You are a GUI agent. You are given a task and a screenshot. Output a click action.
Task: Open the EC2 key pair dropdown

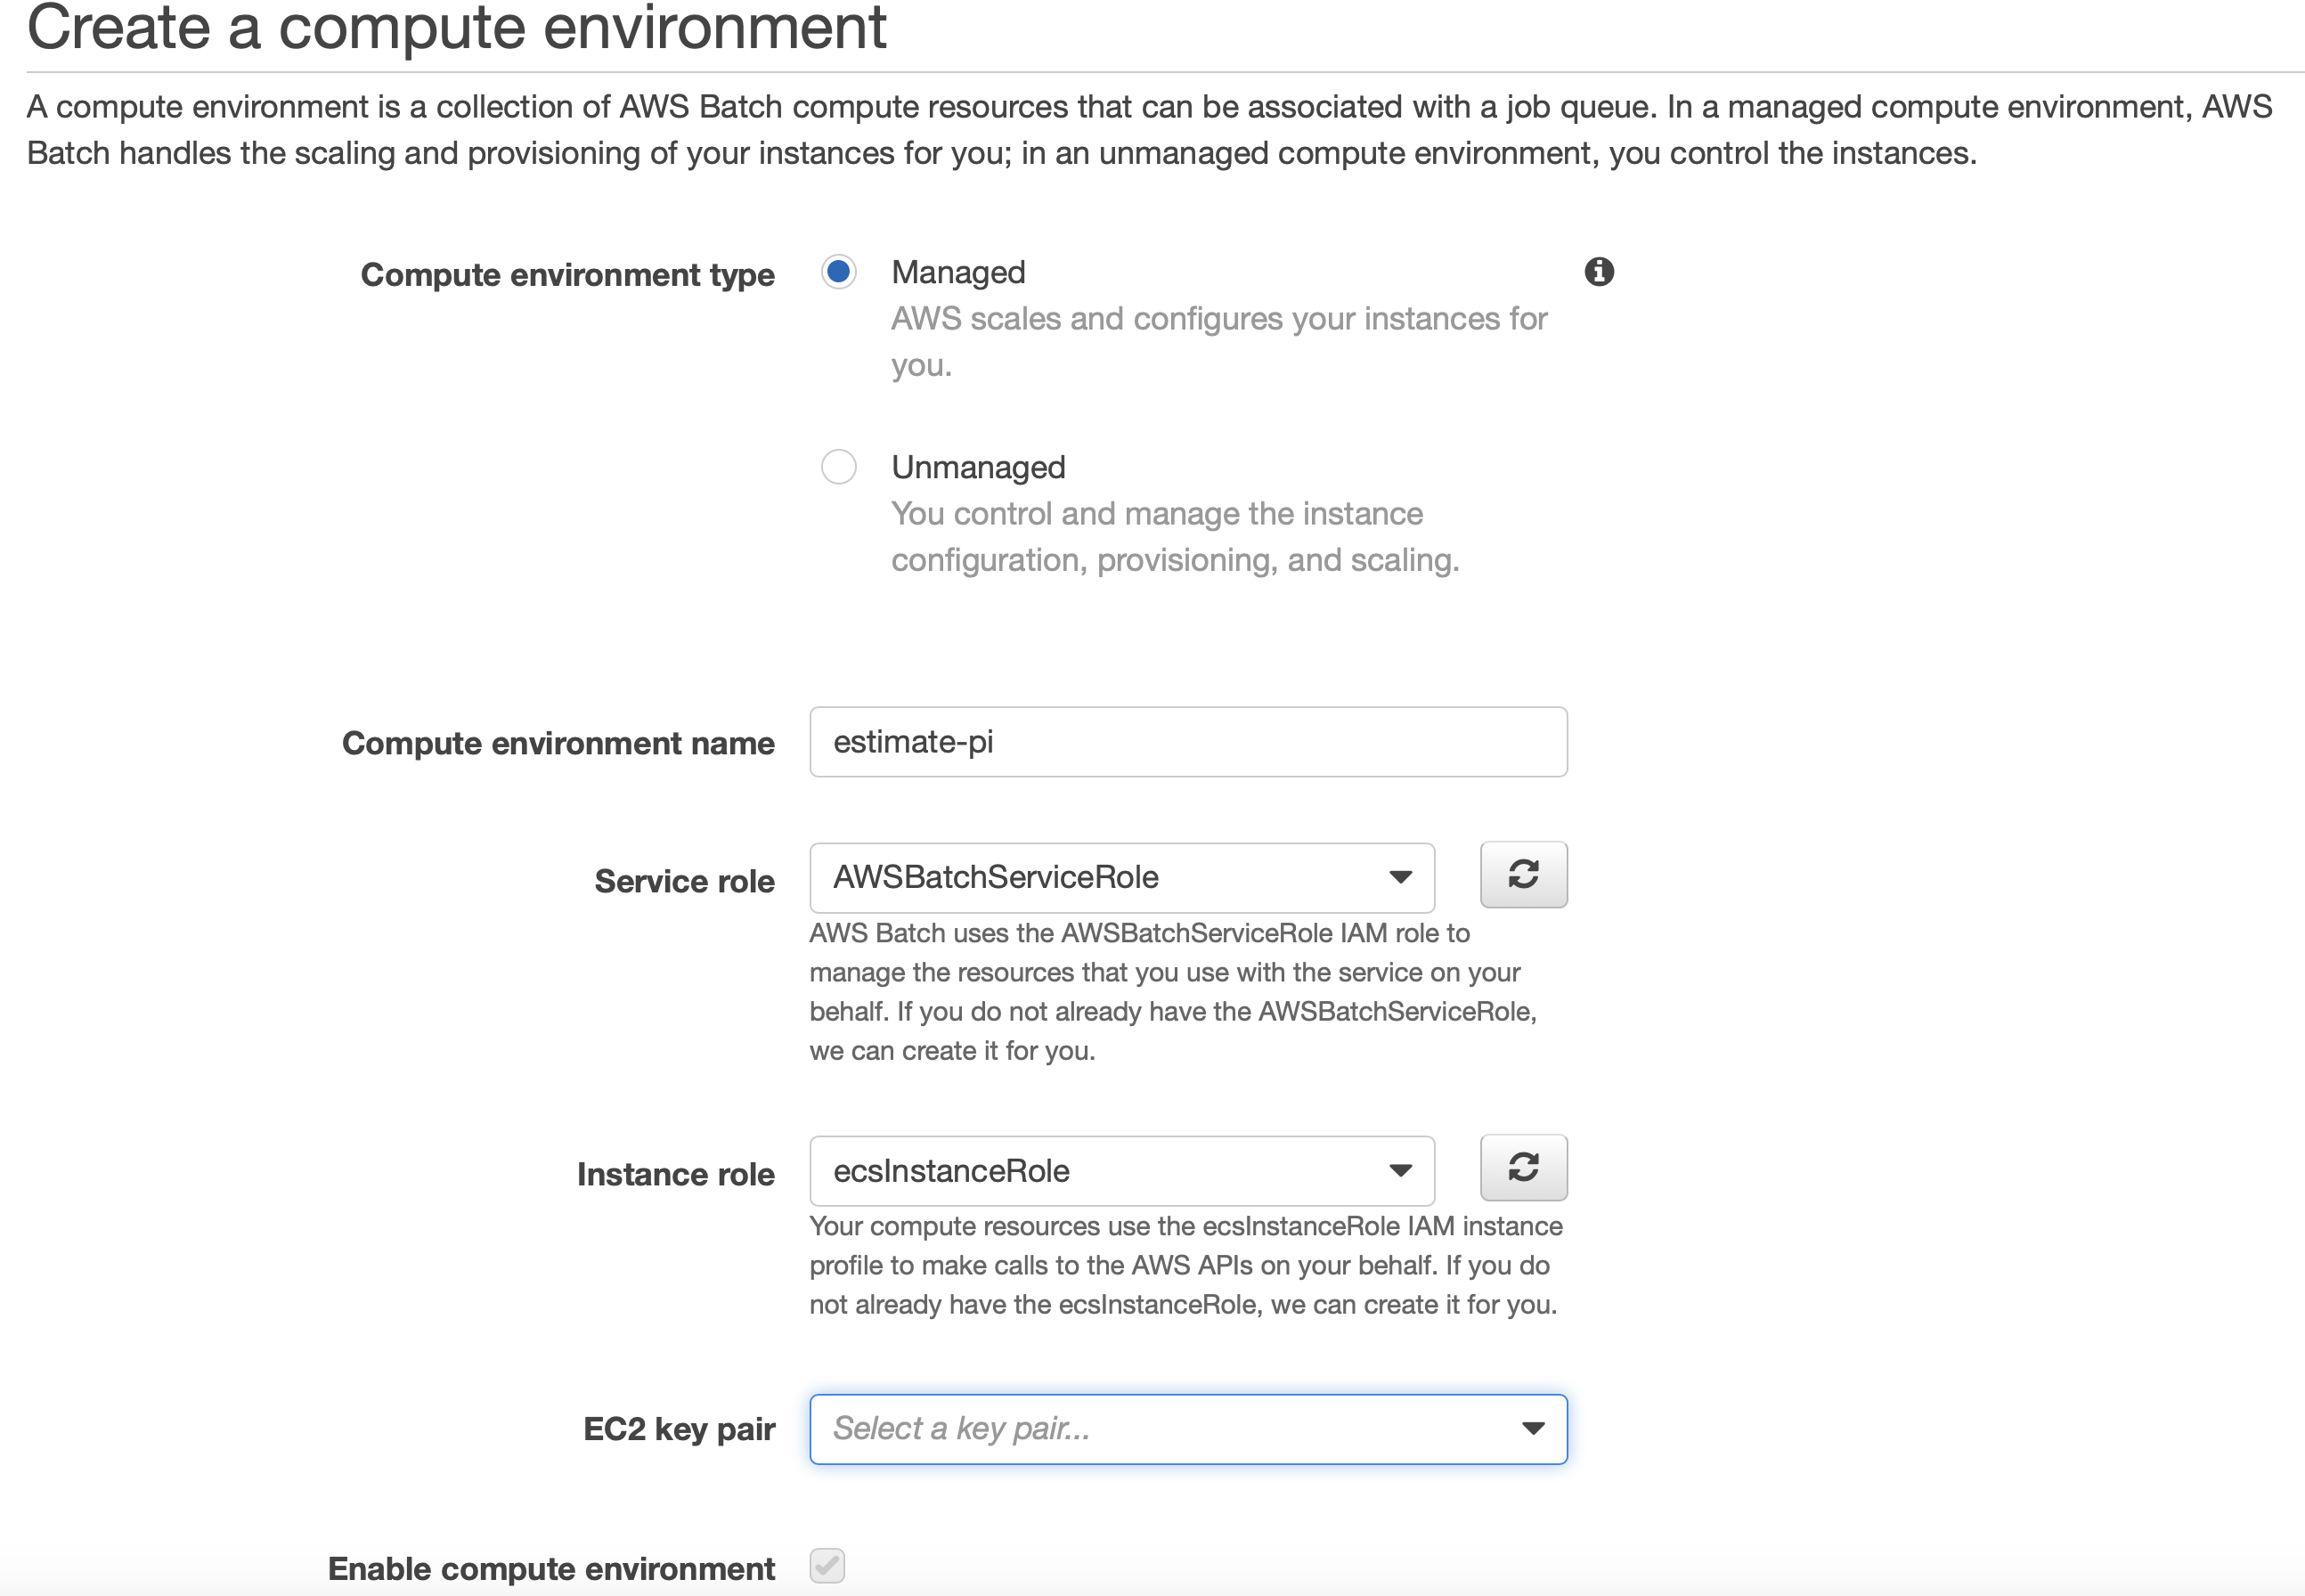tap(1188, 1429)
